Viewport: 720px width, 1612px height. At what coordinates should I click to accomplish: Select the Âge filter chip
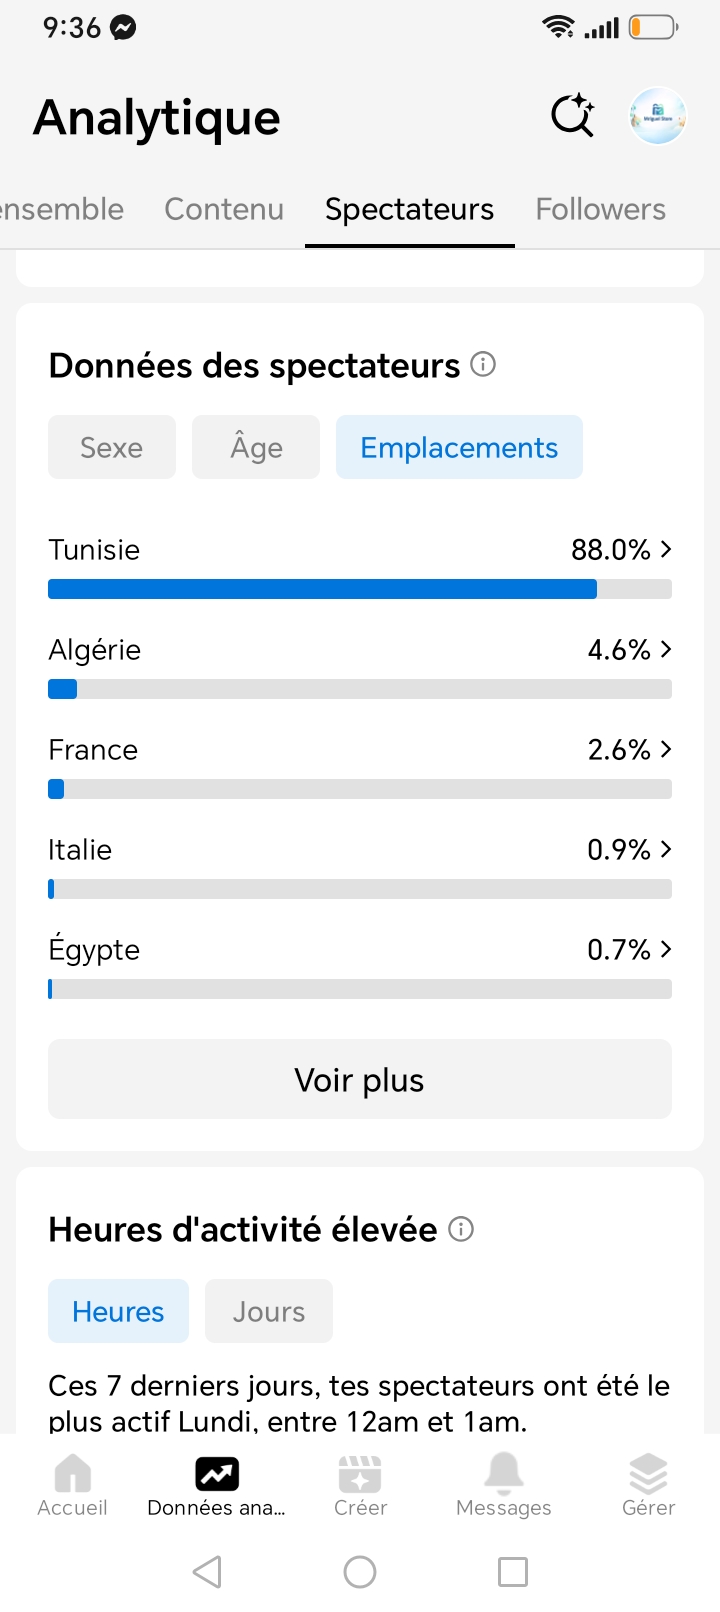tap(256, 447)
